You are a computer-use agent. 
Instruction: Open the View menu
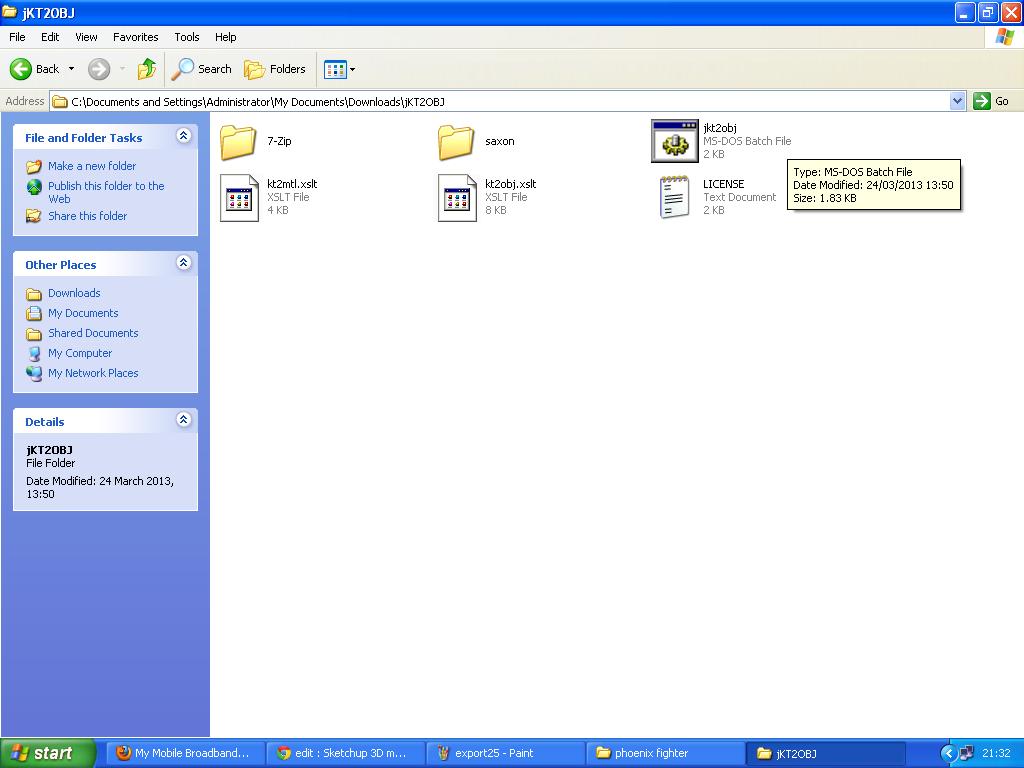coord(86,37)
